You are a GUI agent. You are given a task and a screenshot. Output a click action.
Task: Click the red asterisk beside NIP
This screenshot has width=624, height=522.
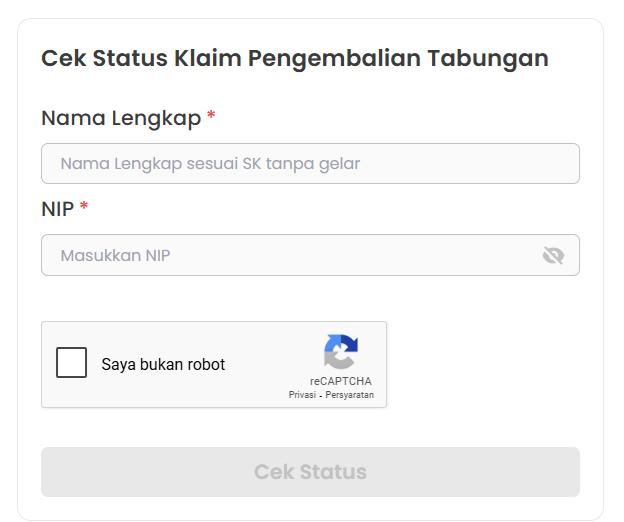(84, 207)
